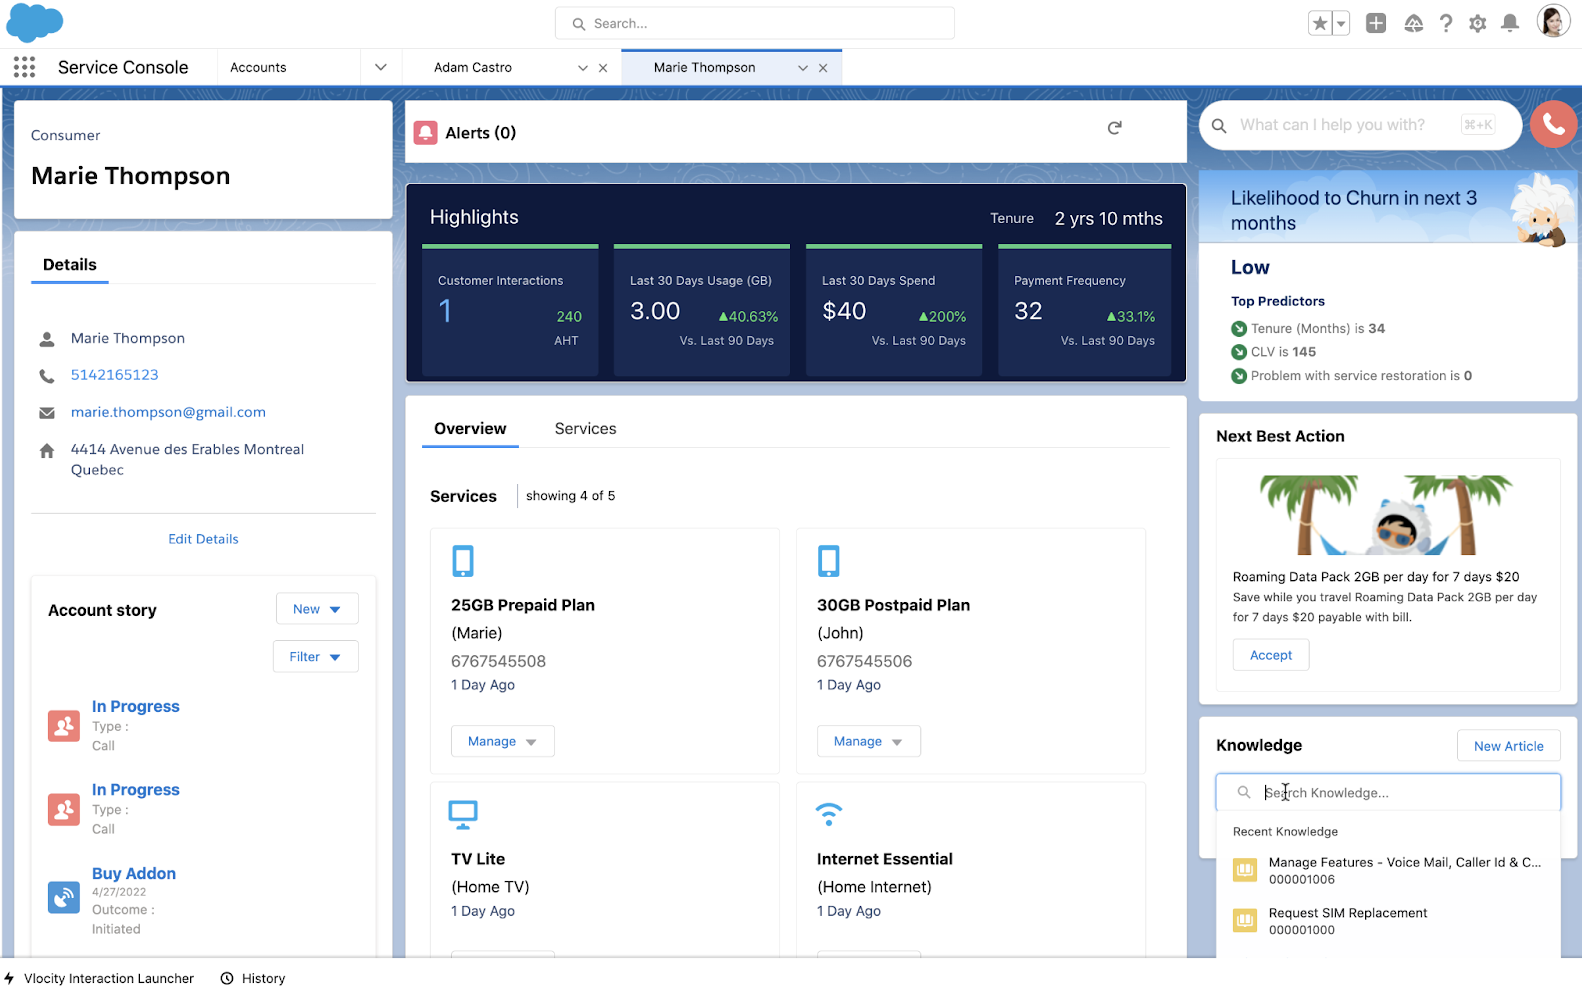The image size is (1582, 996).
Task: Click the TV Lite monitor icon
Action: tap(463, 815)
